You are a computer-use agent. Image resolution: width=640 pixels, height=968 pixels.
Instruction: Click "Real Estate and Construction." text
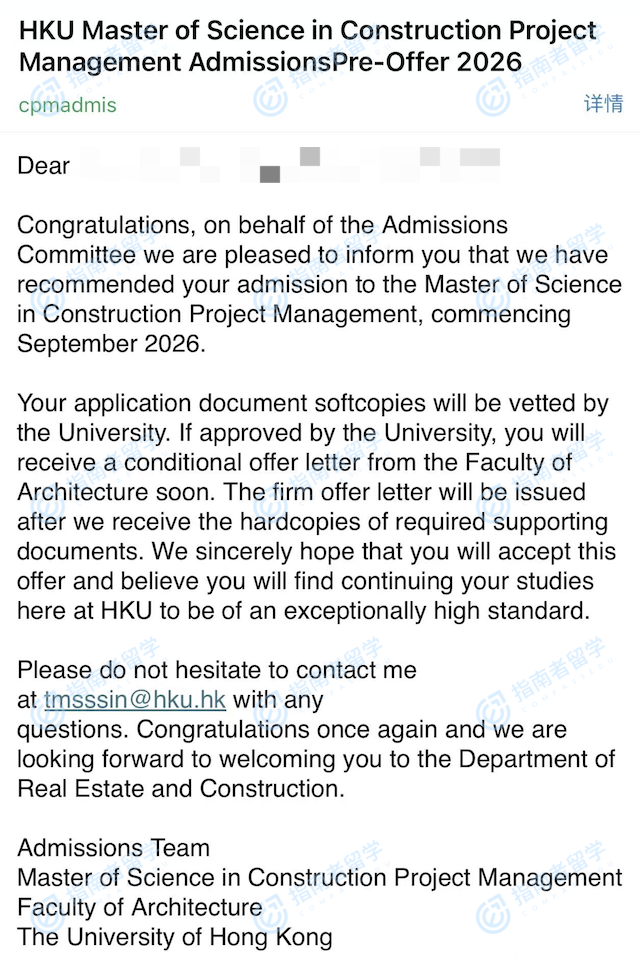180,788
